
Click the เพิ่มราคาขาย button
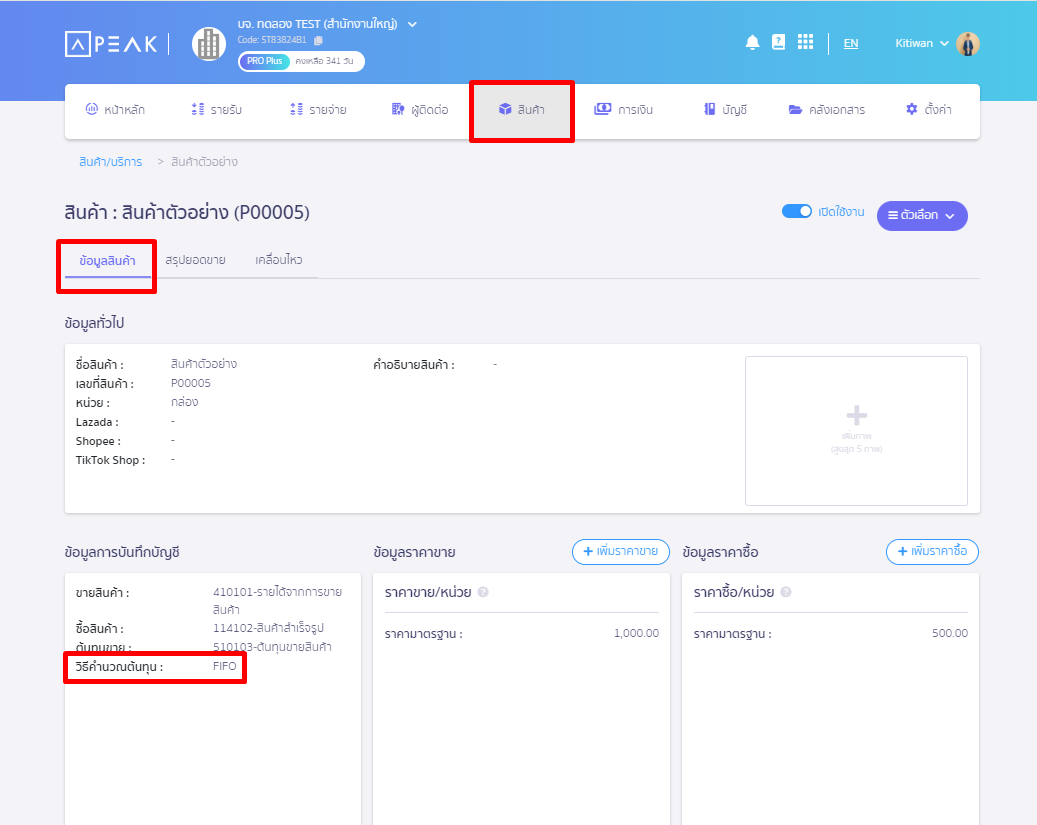pos(620,551)
